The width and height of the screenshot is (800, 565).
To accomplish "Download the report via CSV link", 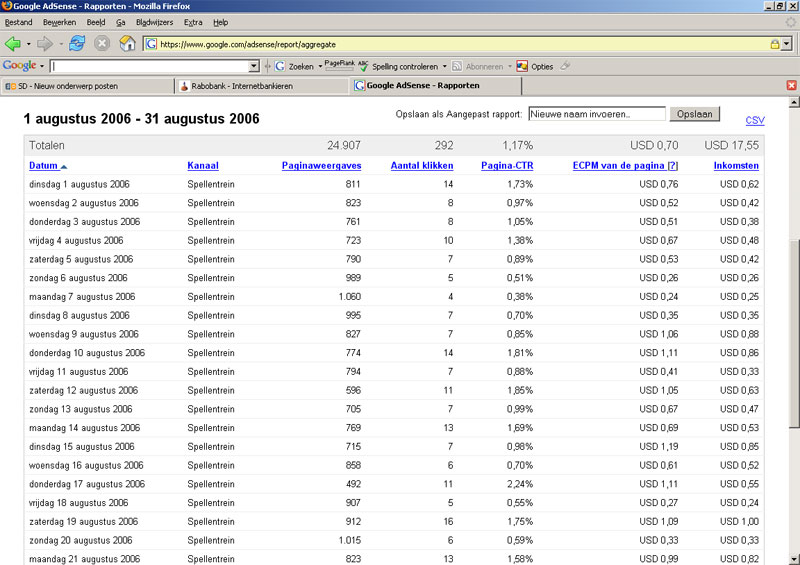I will click(x=755, y=120).
